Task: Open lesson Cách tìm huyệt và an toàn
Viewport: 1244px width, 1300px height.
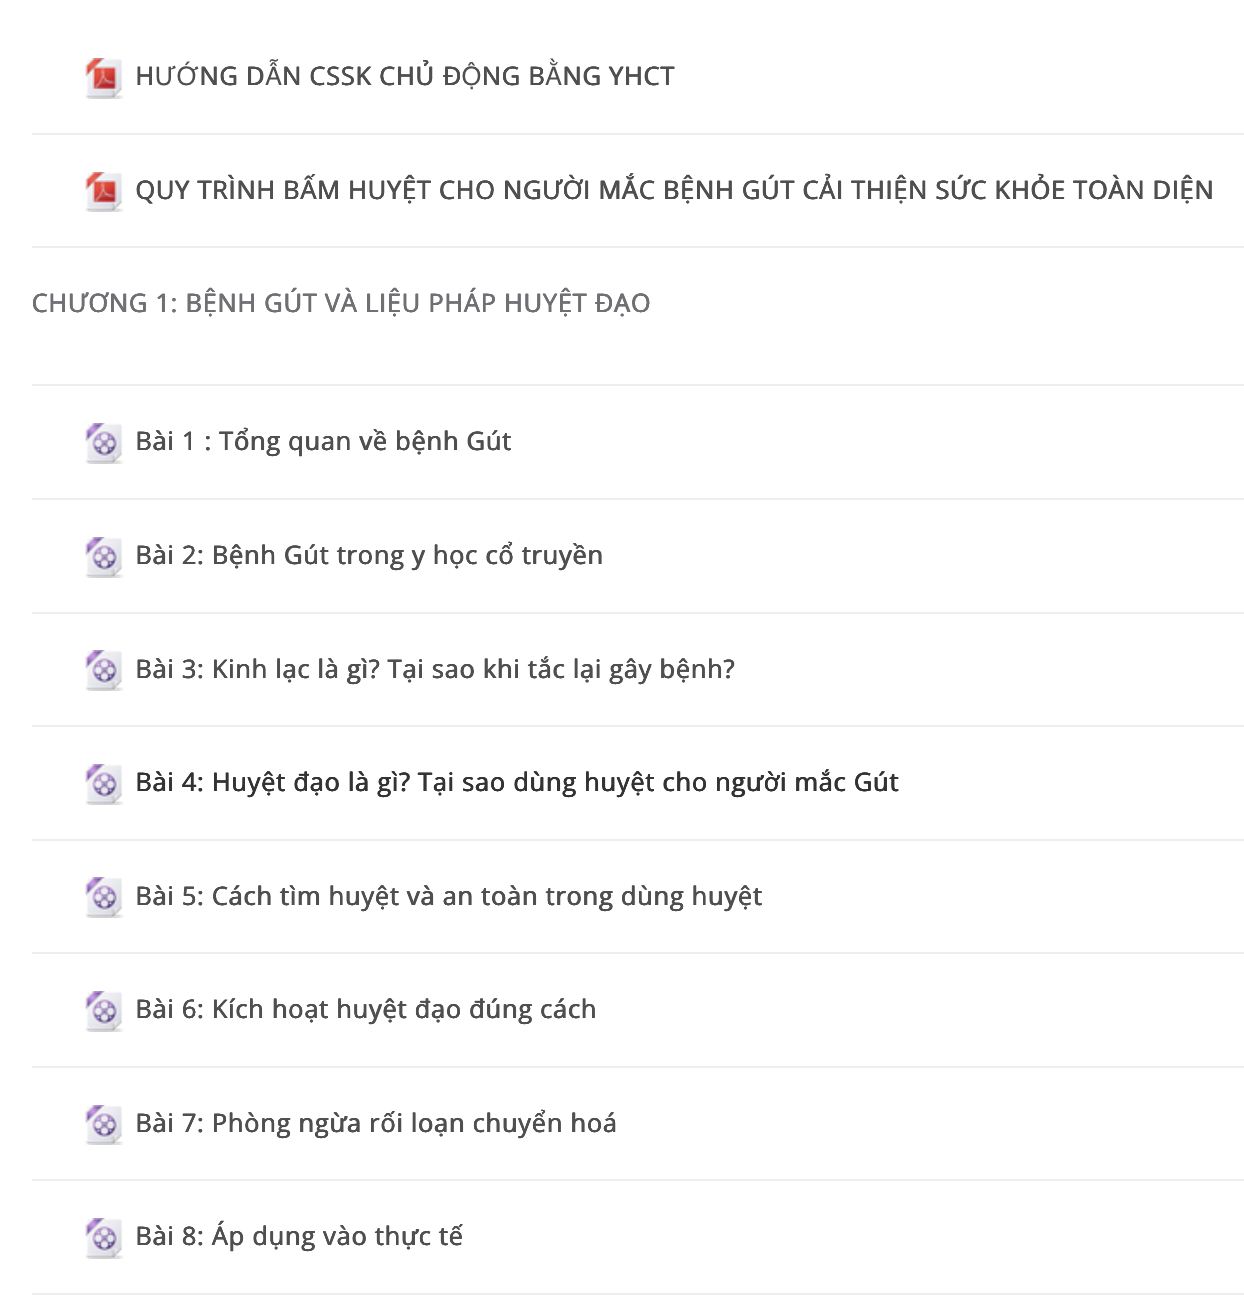Action: pyautogui.click(x=449, y=896)
